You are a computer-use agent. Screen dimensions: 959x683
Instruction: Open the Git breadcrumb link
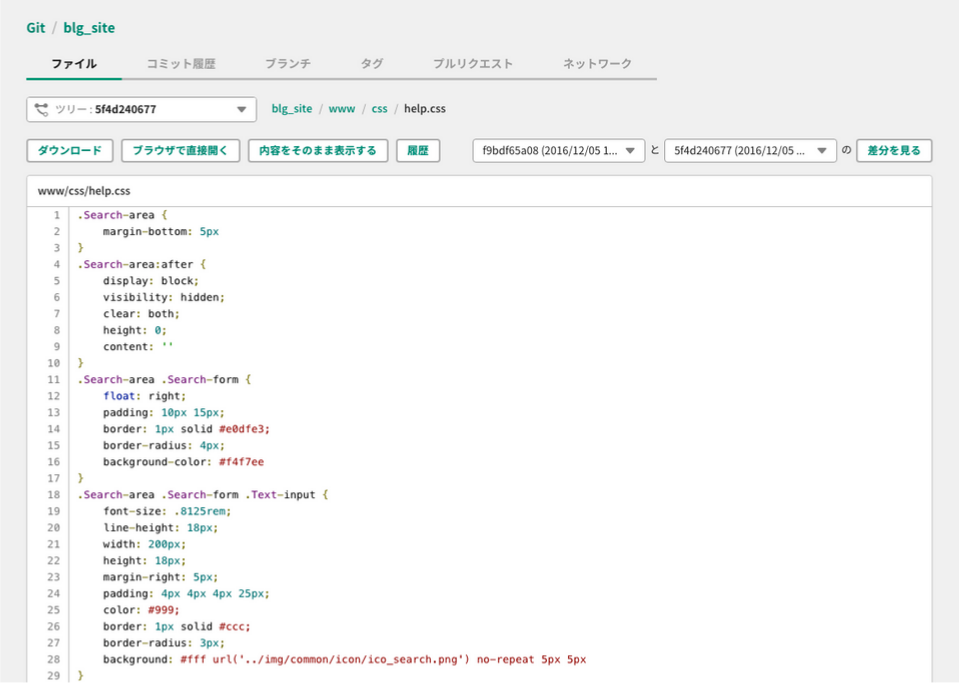(35, 28)
